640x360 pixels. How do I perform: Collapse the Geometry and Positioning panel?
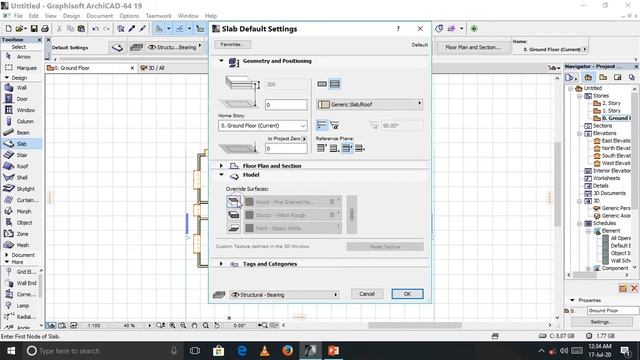tap(221, 61)
